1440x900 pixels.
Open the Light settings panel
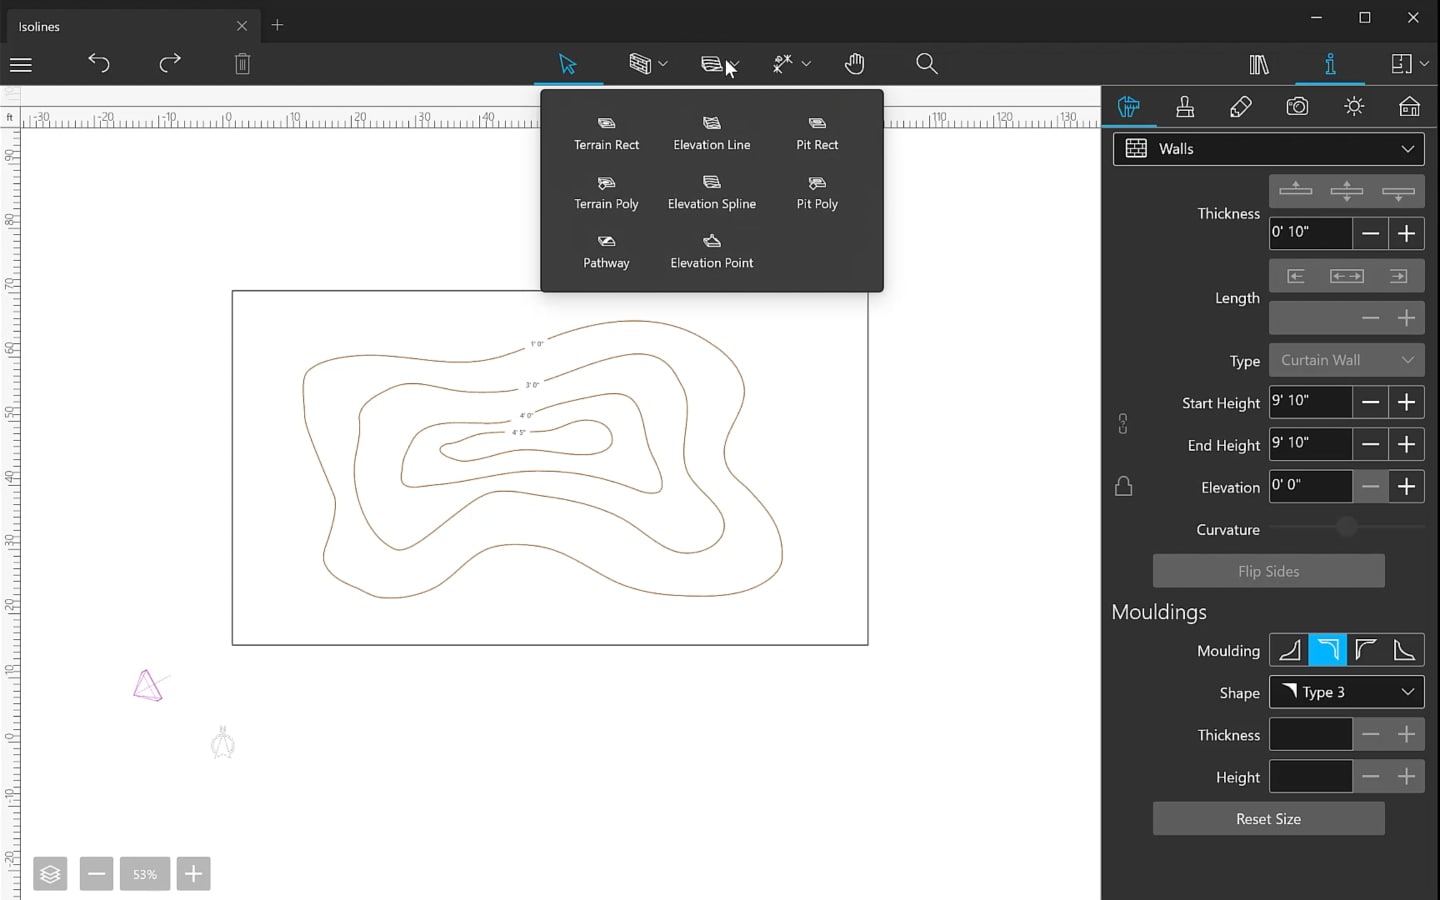pos(1354,106)
